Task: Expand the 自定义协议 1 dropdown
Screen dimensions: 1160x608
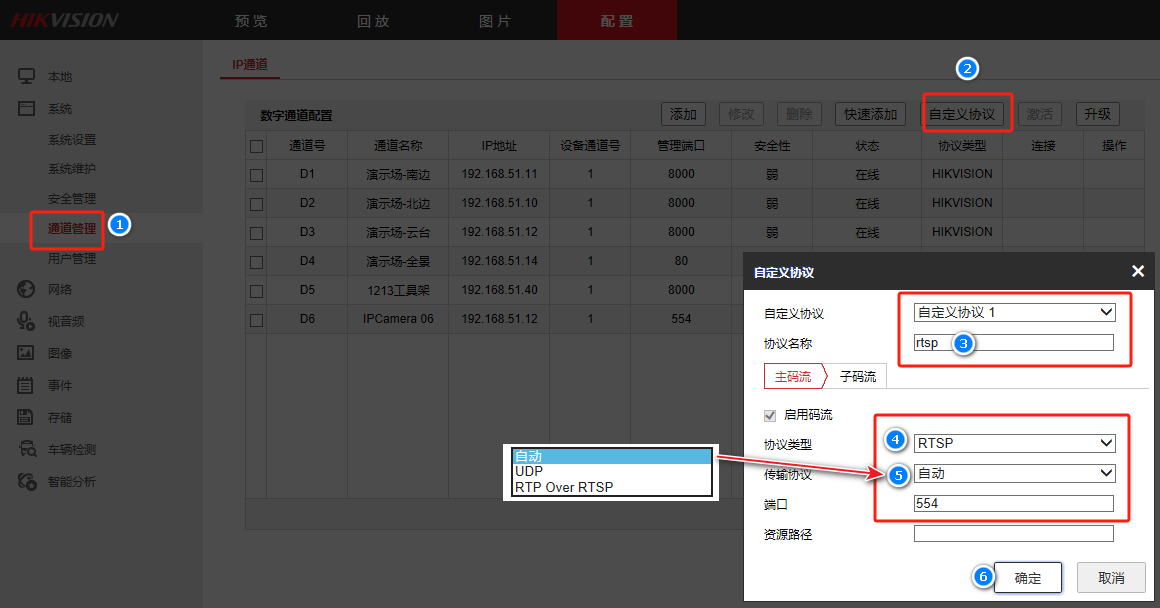Action: [1013, 312]
